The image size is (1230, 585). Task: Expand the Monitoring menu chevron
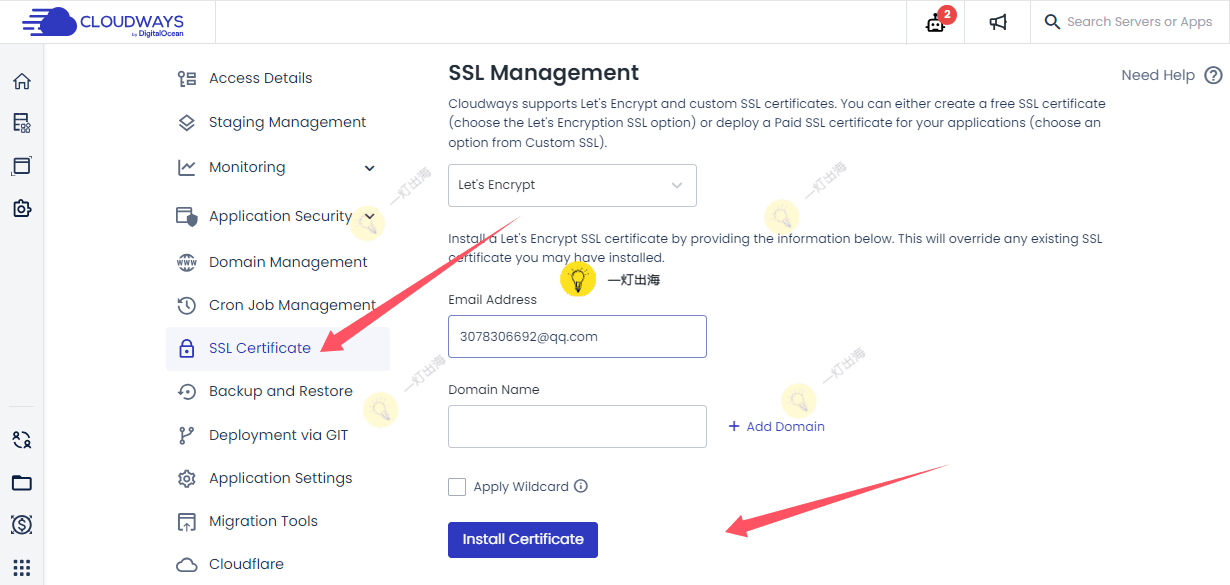pyautogui.click(x=369, y=168)
